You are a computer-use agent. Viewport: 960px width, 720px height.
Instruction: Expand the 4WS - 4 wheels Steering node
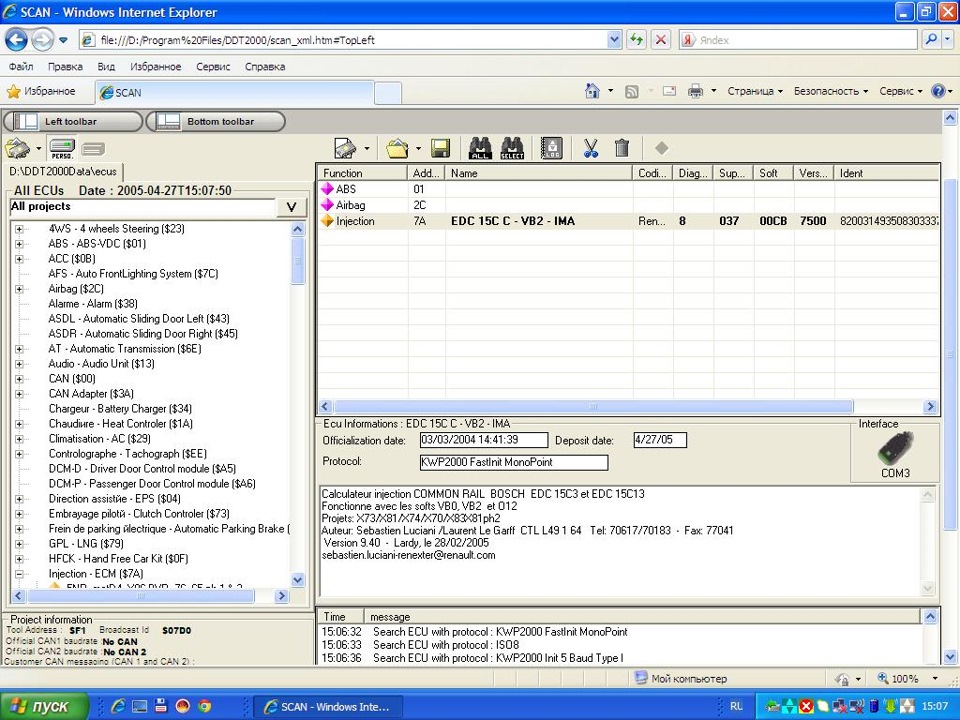pyautogui.click(x=19, y=229)
